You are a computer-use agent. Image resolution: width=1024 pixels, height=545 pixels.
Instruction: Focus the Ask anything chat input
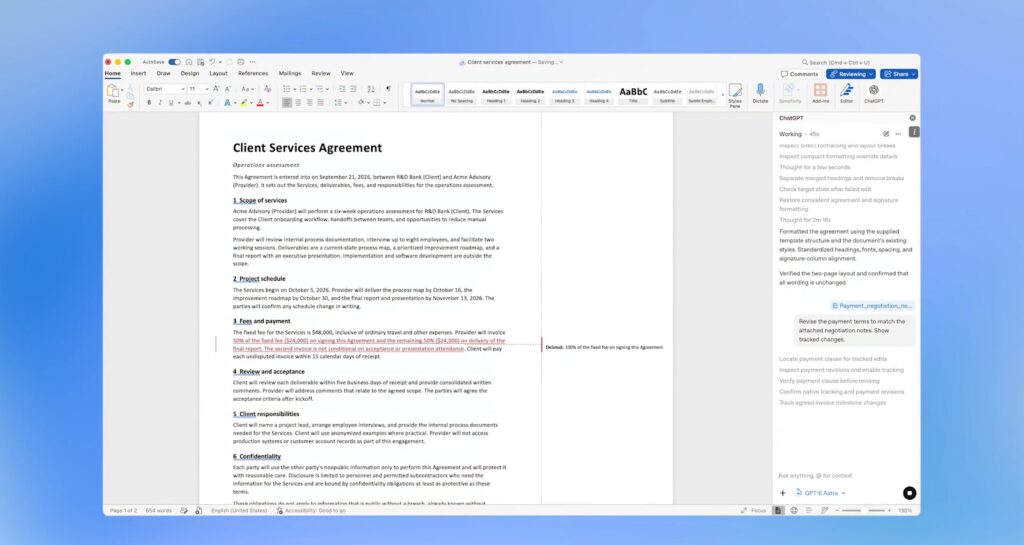tap(847, 475)
